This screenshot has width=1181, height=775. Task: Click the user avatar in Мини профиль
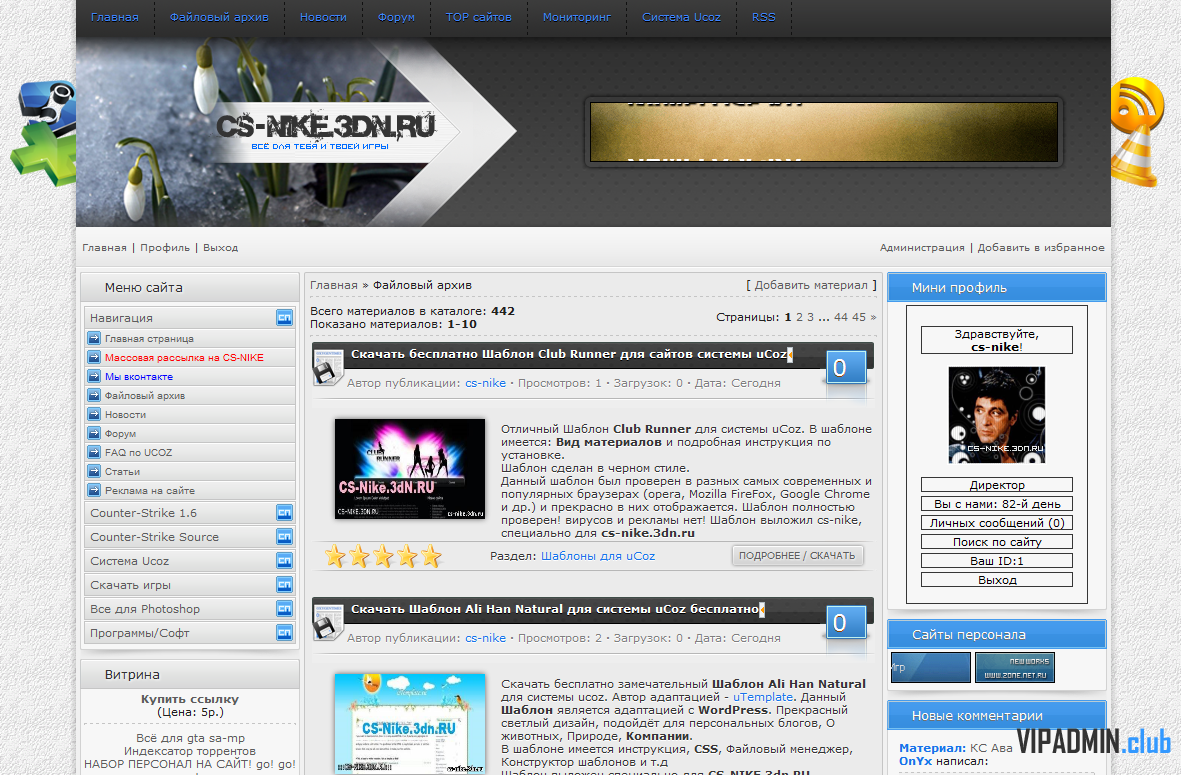coord(996,415)
